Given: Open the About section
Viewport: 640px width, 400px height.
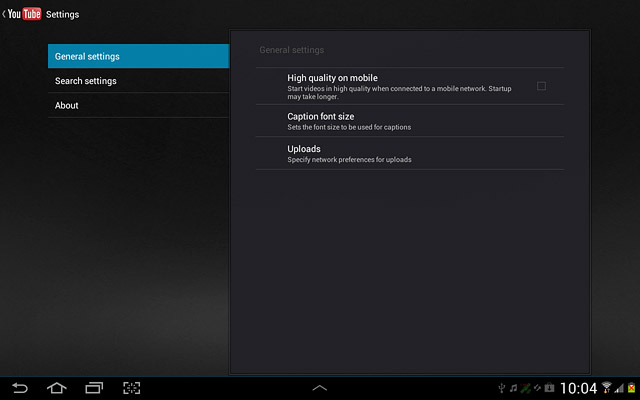Looking at the screenshot, I should pyautogui.click(x=138, y=105).
